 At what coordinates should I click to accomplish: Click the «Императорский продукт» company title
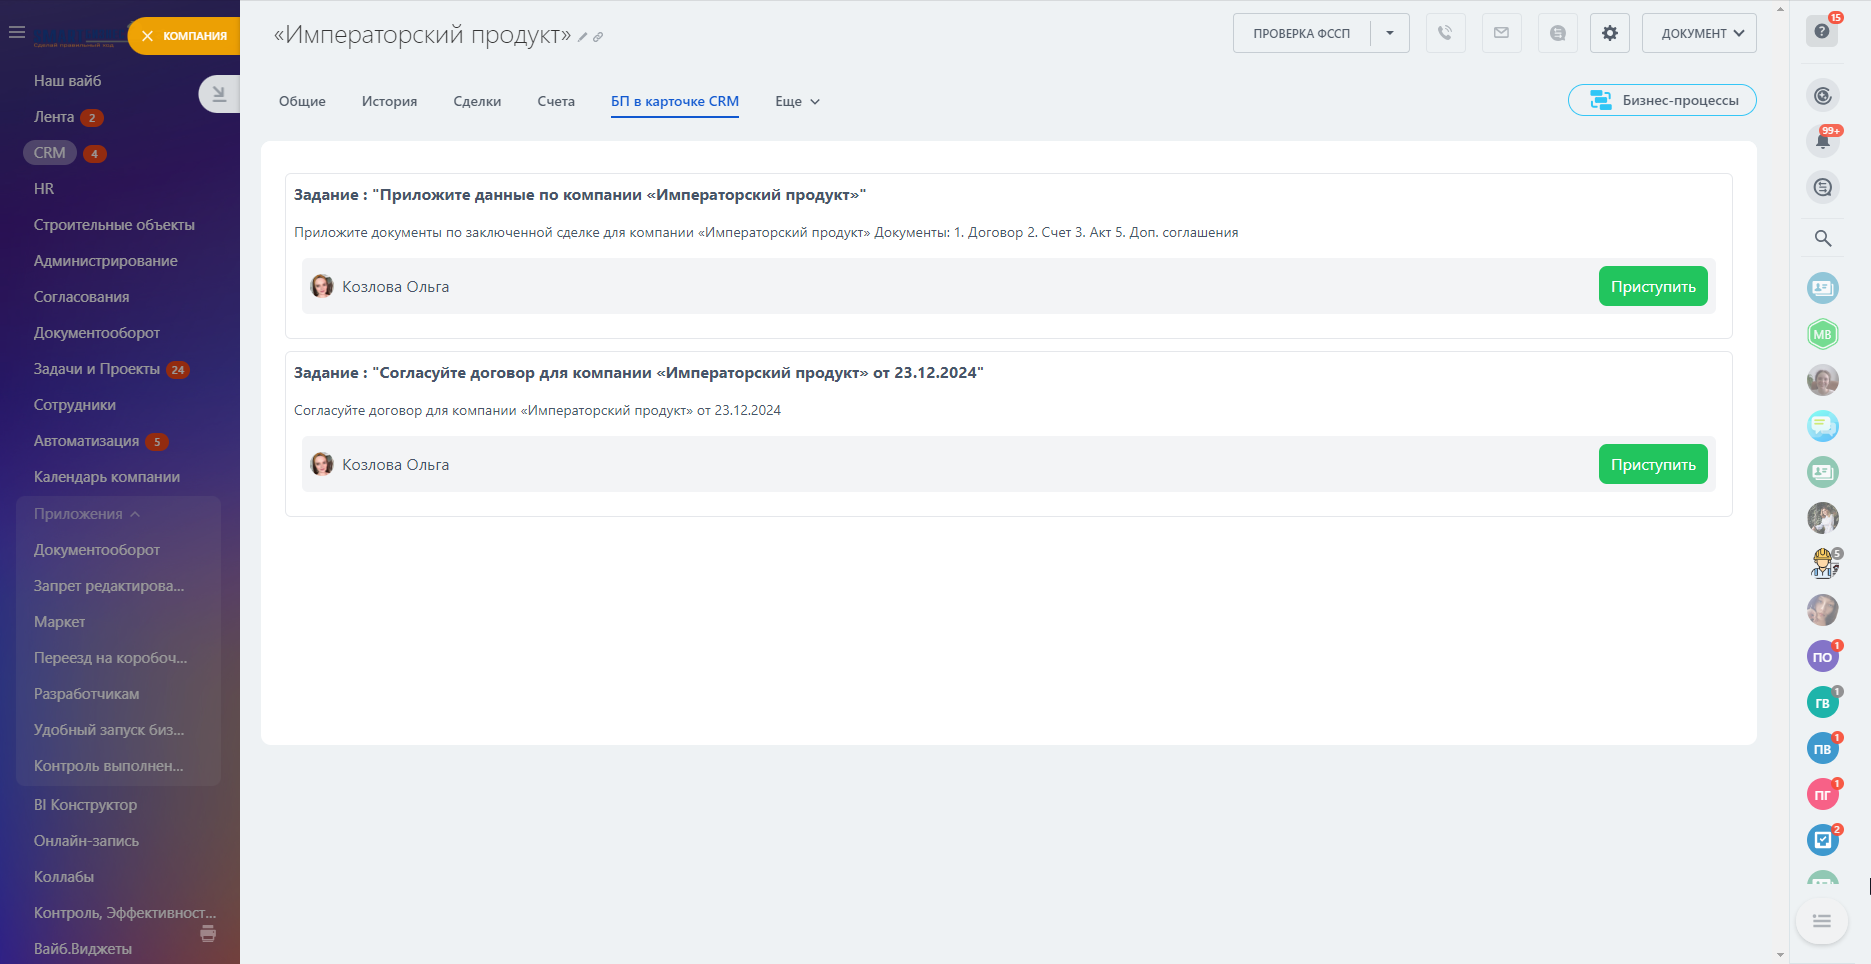coord(422,35)
